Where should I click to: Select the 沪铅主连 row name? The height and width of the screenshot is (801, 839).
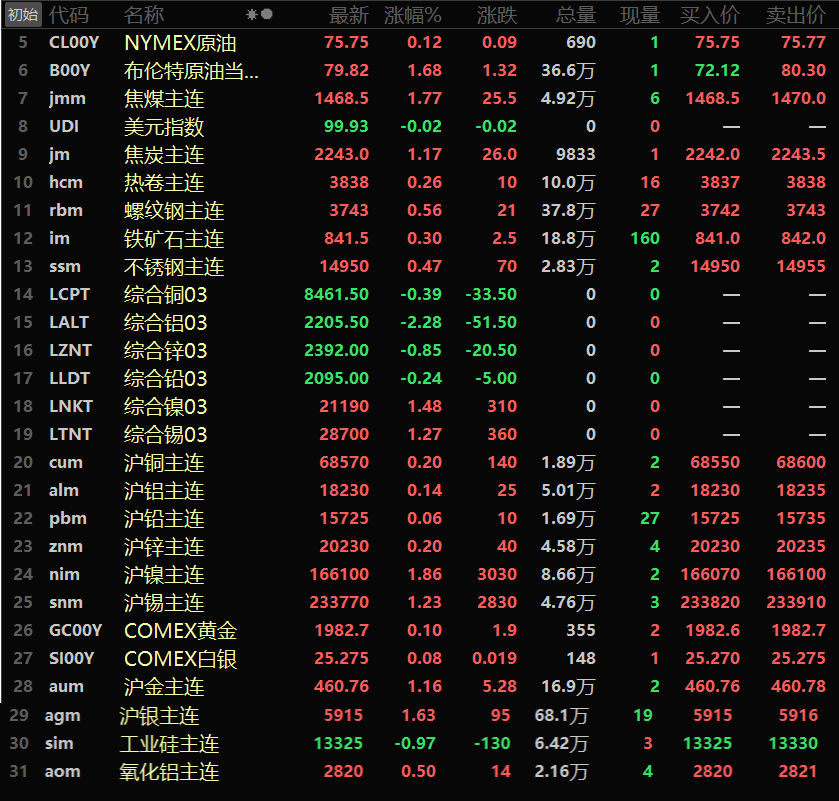pyautogui.click(x=164, y=519)
